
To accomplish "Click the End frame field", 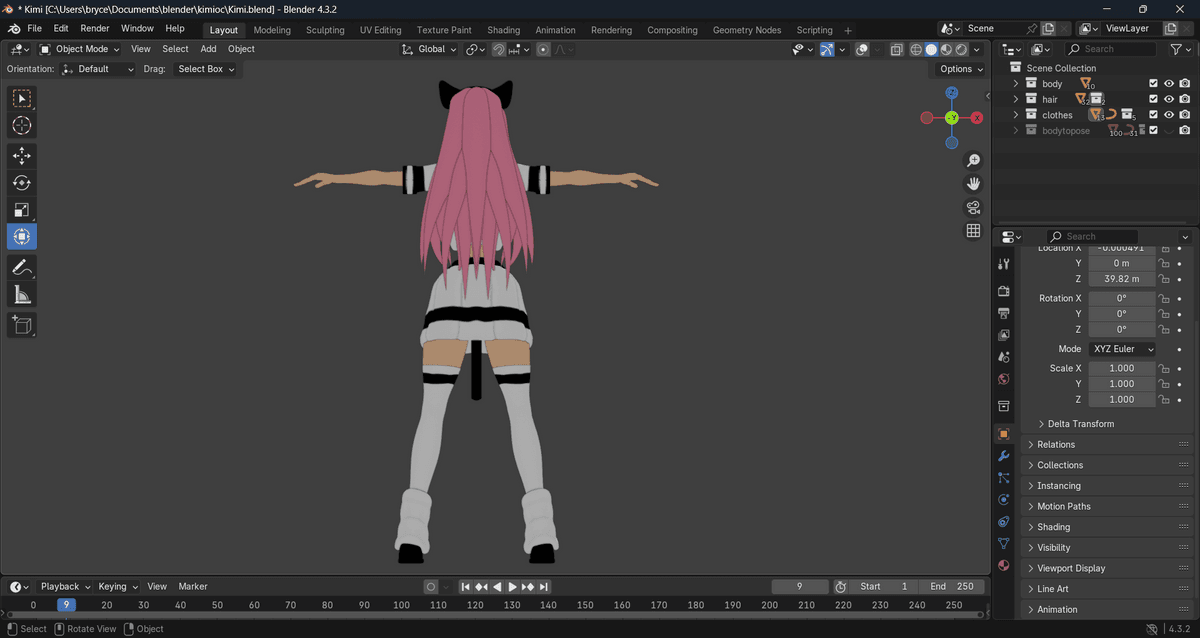I will click(951, 587).
